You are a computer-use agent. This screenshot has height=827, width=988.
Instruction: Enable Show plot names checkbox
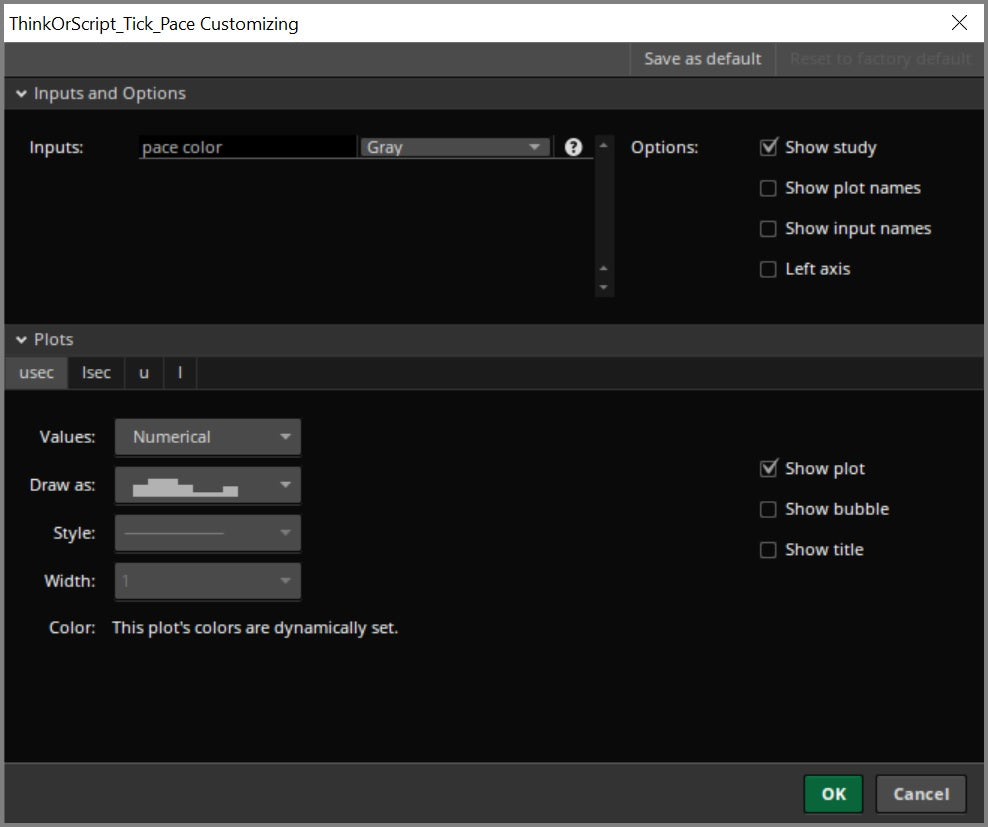(768, 188)
